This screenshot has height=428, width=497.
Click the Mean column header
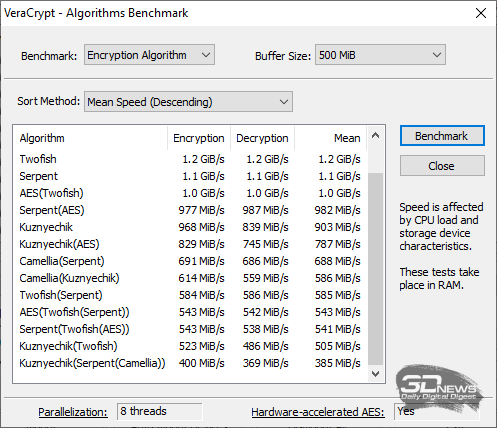tap(330, 138)
